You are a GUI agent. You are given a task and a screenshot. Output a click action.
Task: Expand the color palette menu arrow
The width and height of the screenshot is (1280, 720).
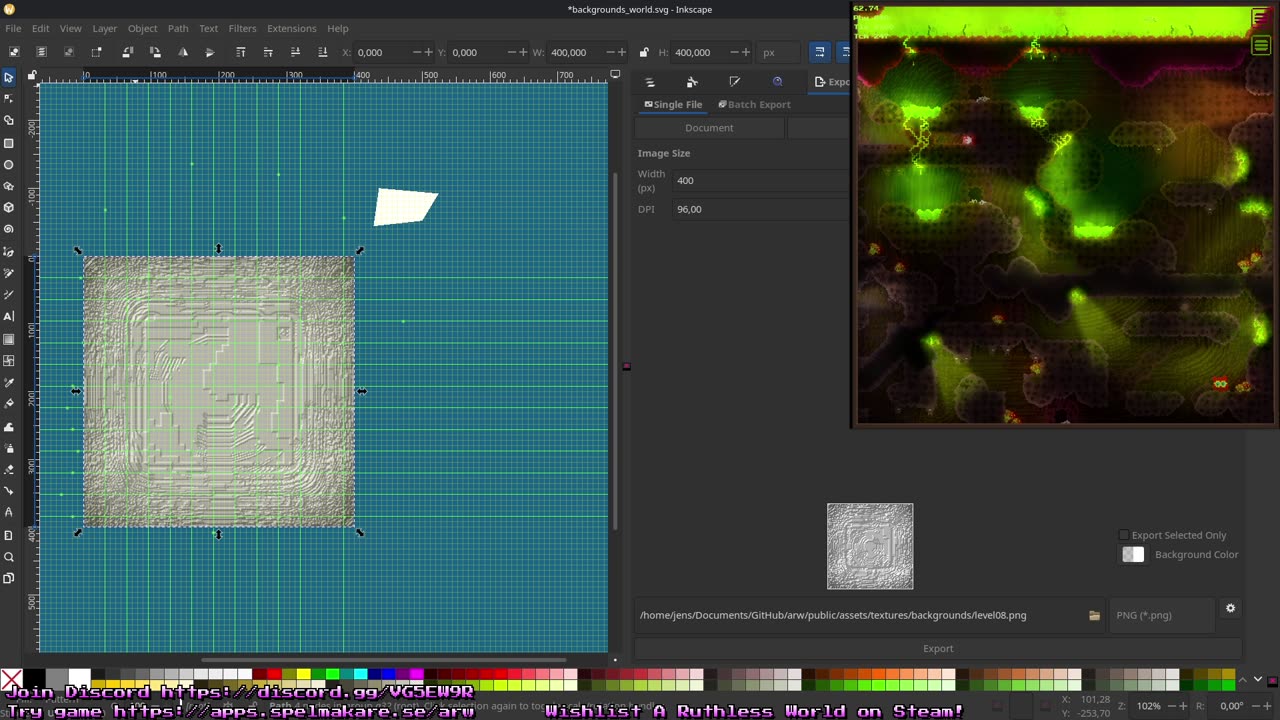pyautogui.click(x=1258, y=680)
